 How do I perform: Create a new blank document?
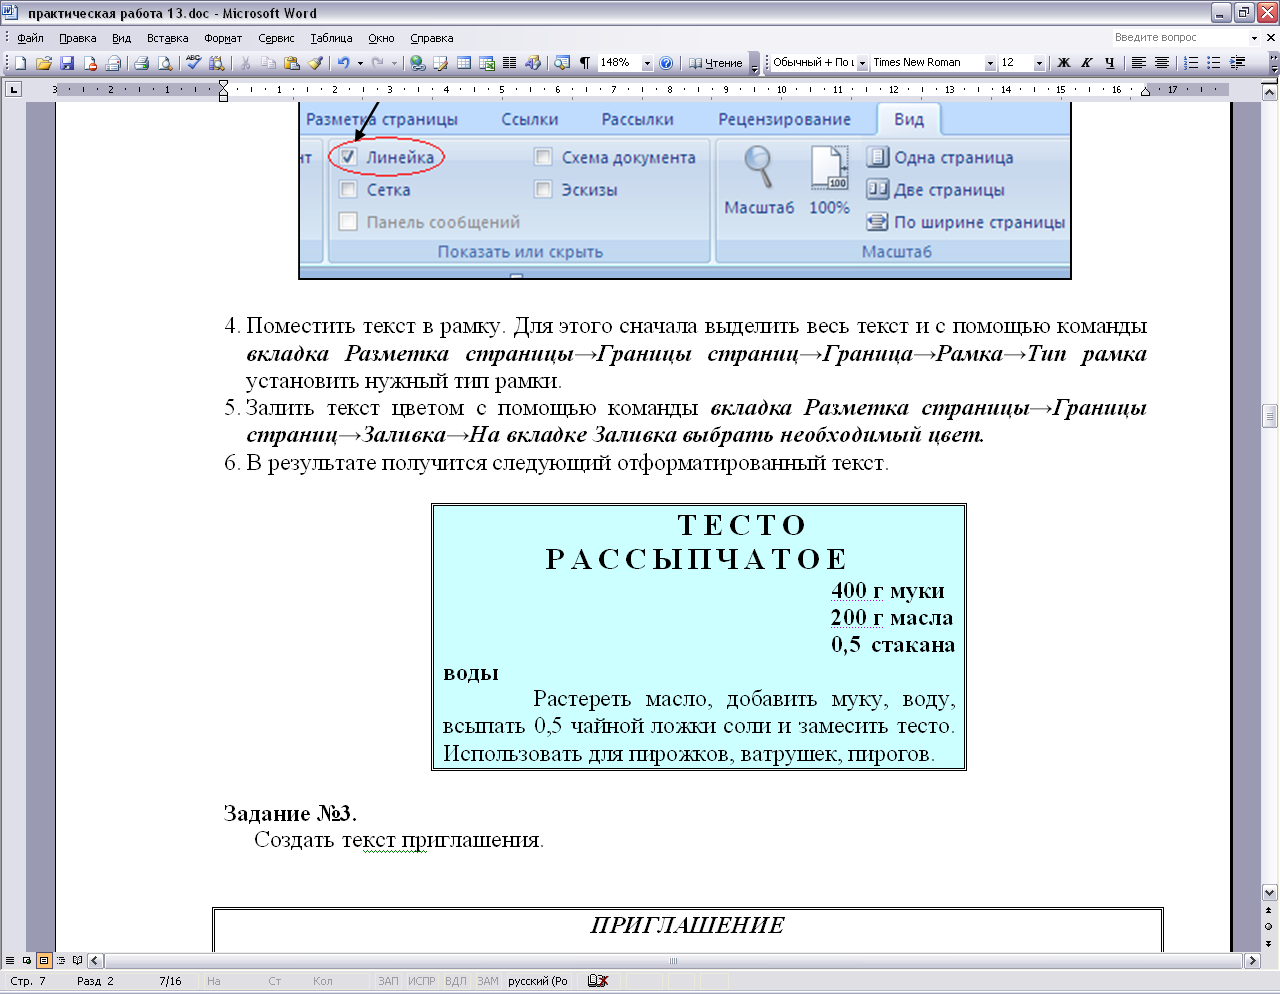[20, 63]
